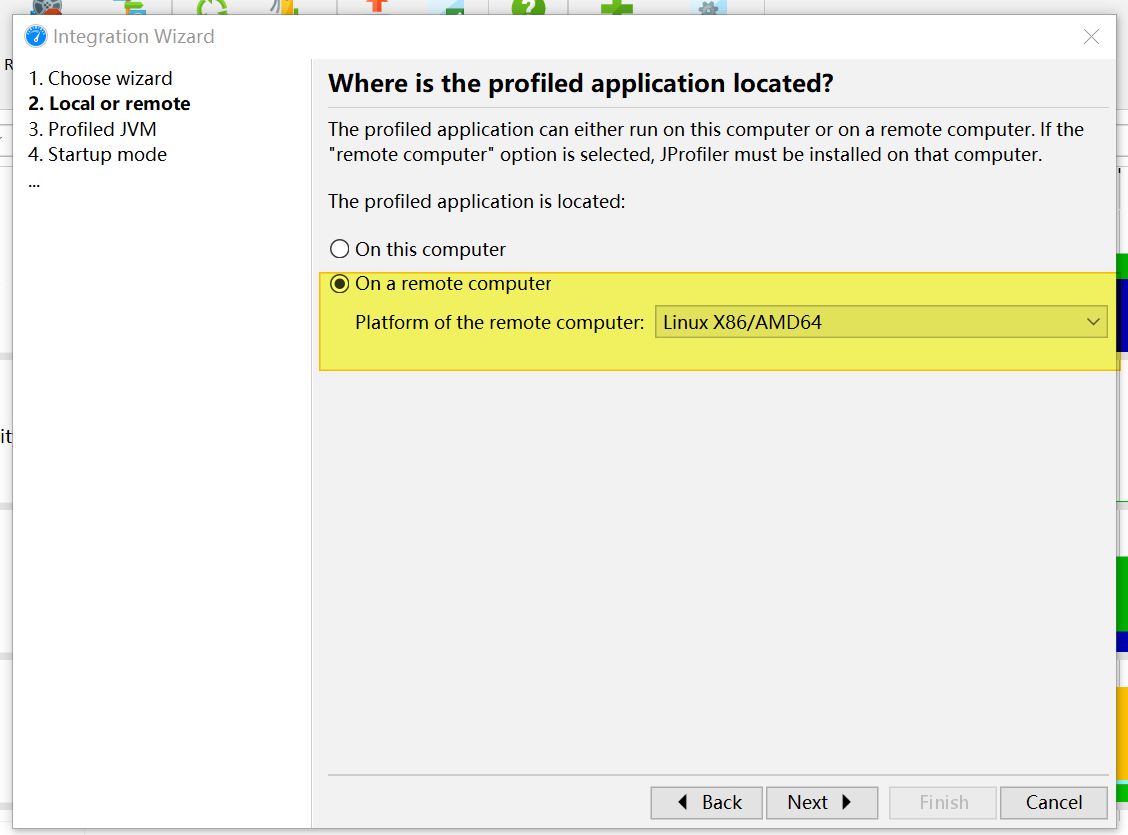Select the "On this computer" radio option
1128x835 pixels.
(417, 250)
